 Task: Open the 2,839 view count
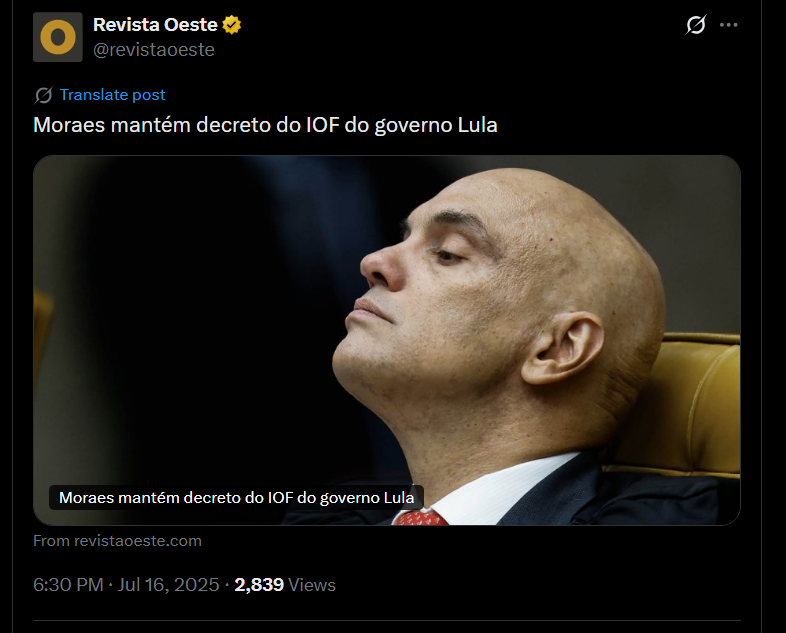(x=259, y=585)
